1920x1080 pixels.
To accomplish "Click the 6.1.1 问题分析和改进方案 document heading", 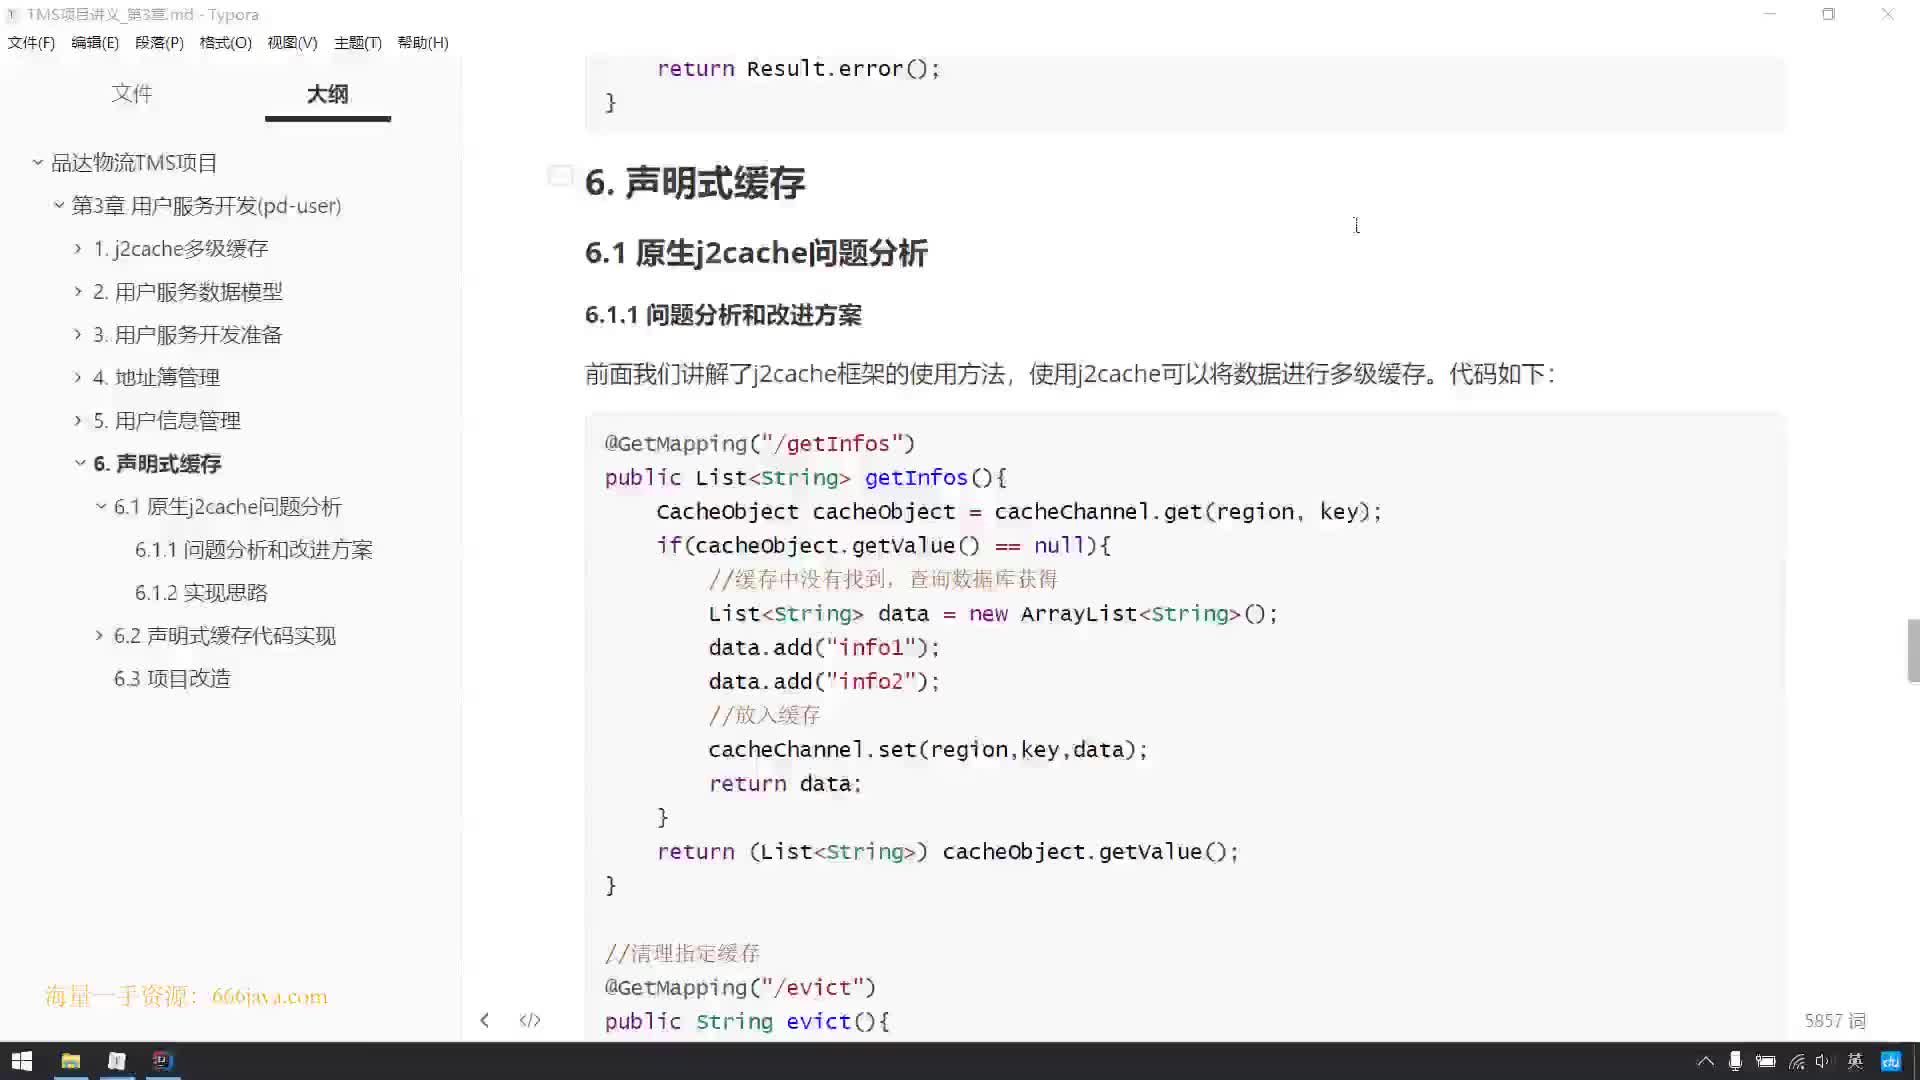I will click(x=723, y=315).
